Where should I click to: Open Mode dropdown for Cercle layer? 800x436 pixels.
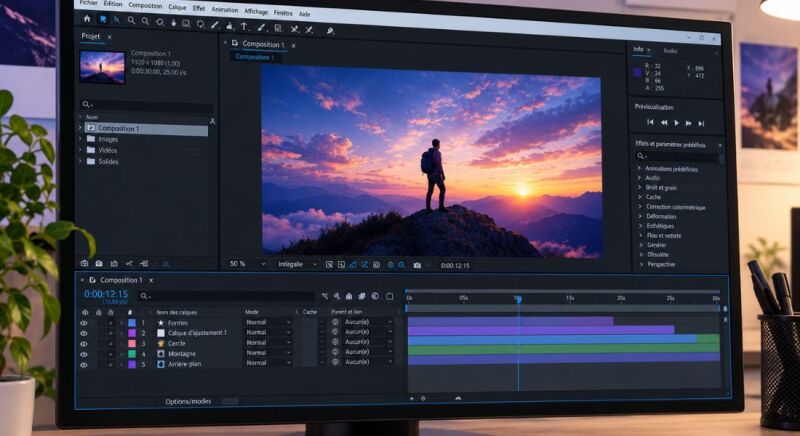268,343
